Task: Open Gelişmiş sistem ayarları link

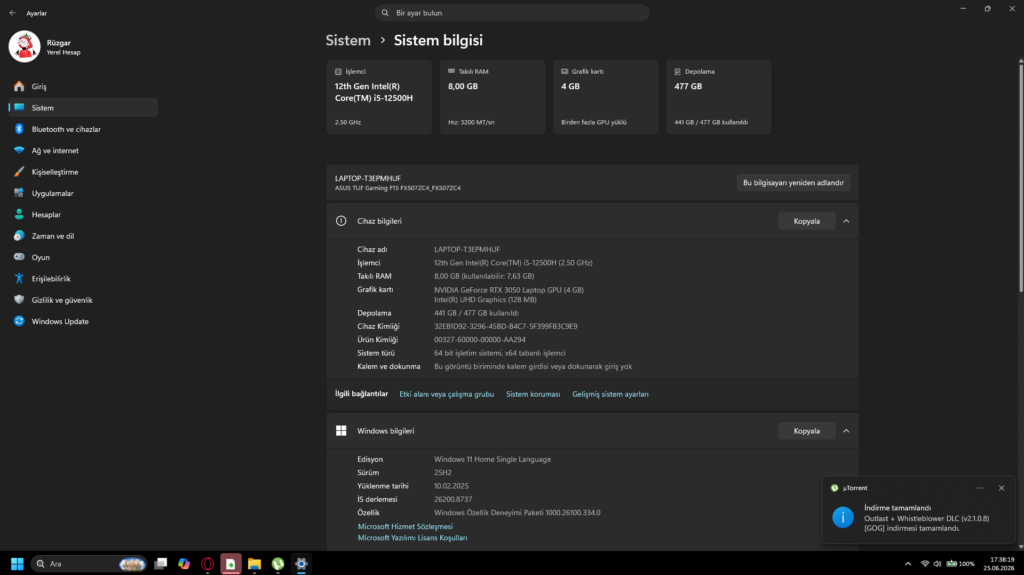Action: pos(611,394)
